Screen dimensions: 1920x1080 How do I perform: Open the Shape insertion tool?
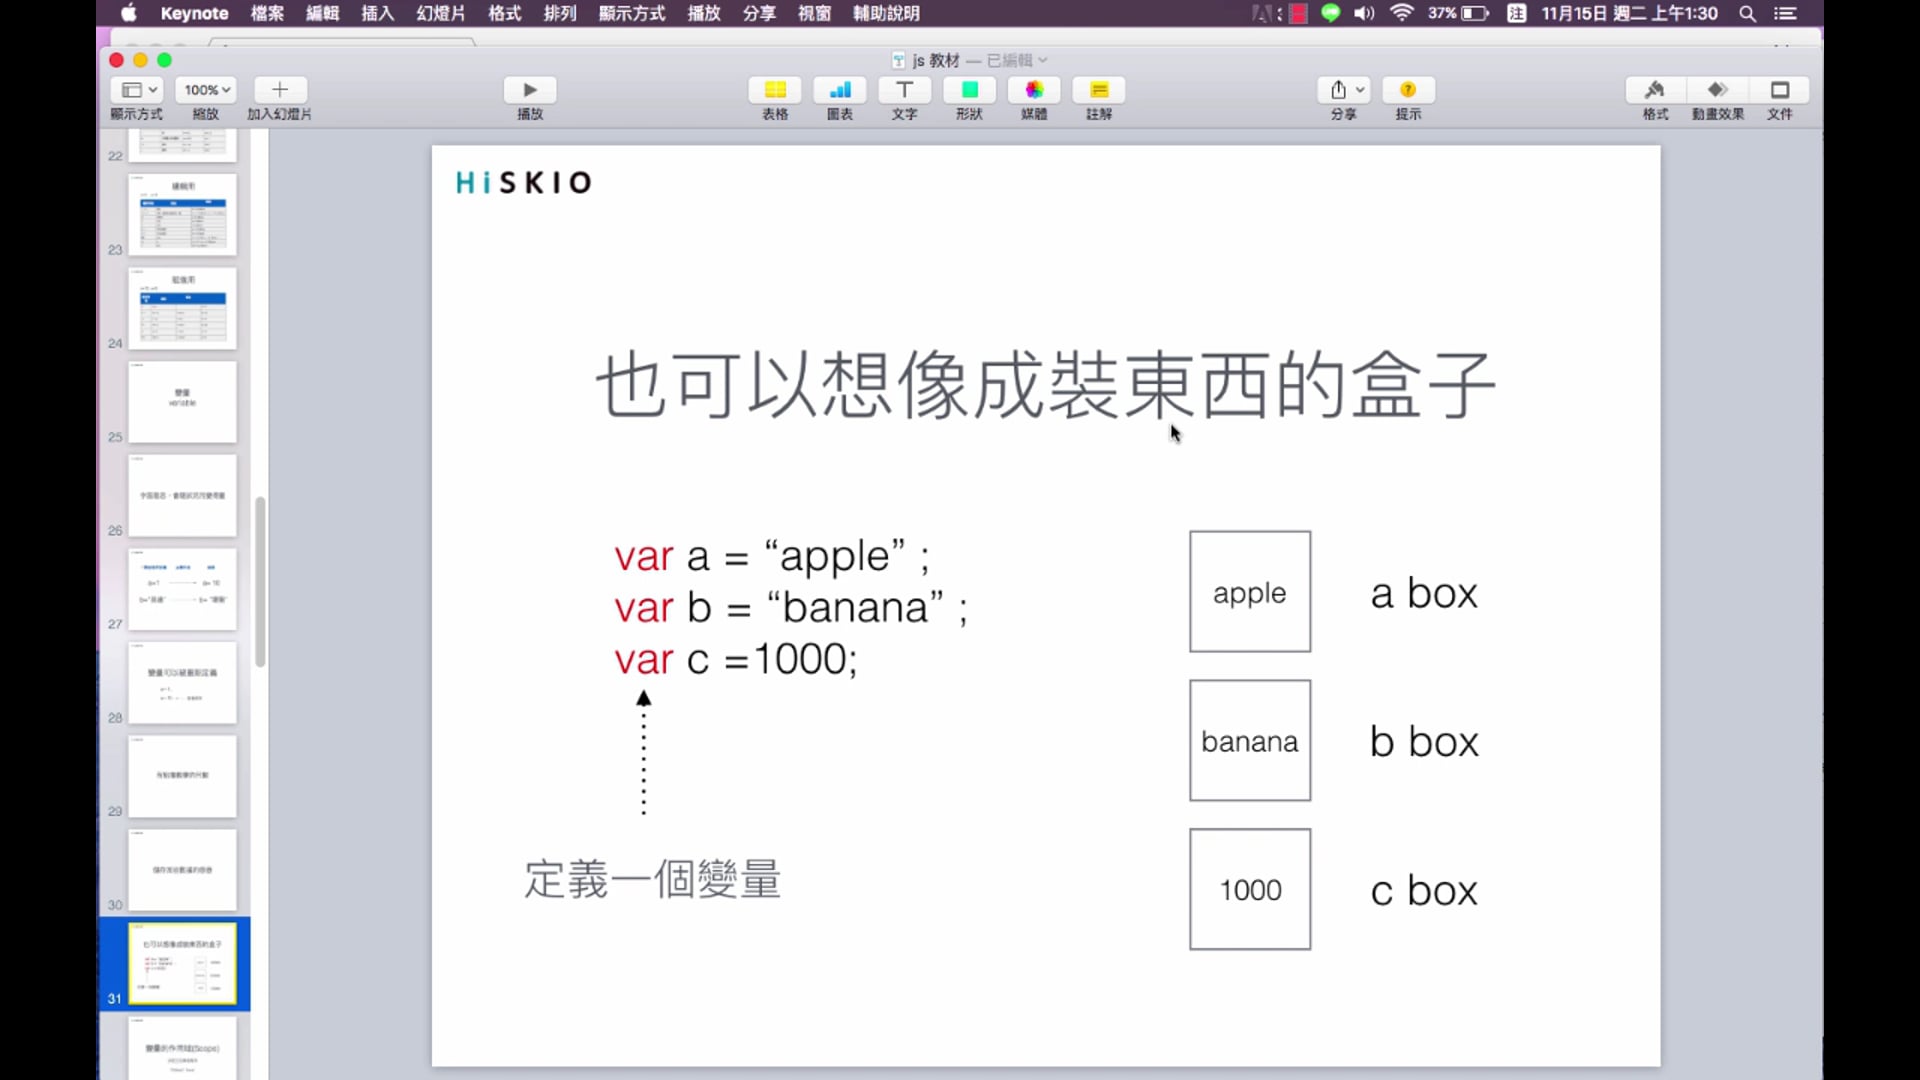(x=969, y=90)
